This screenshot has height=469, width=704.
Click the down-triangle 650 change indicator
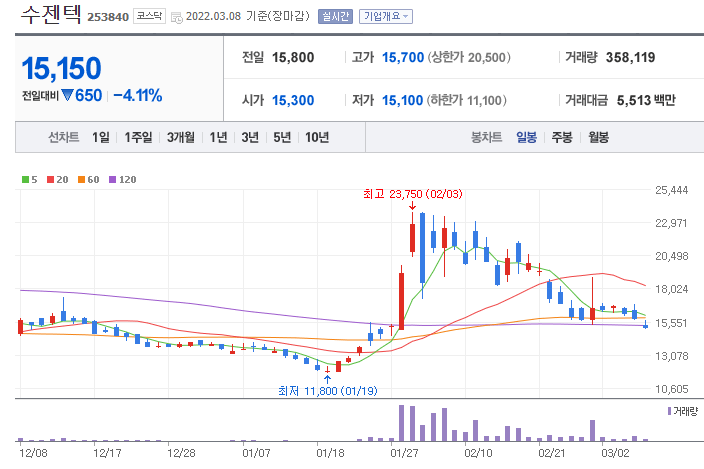(82, 96)
